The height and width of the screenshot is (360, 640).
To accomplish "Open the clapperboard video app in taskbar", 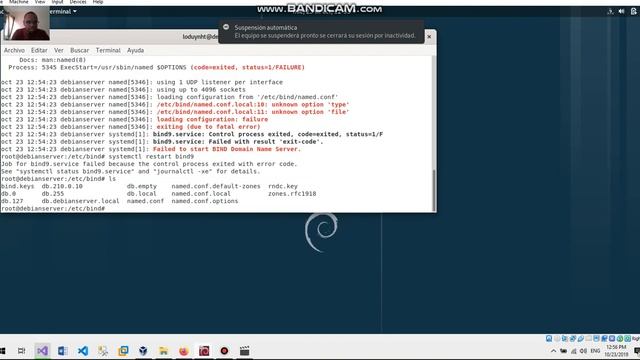I will point(244,351).
